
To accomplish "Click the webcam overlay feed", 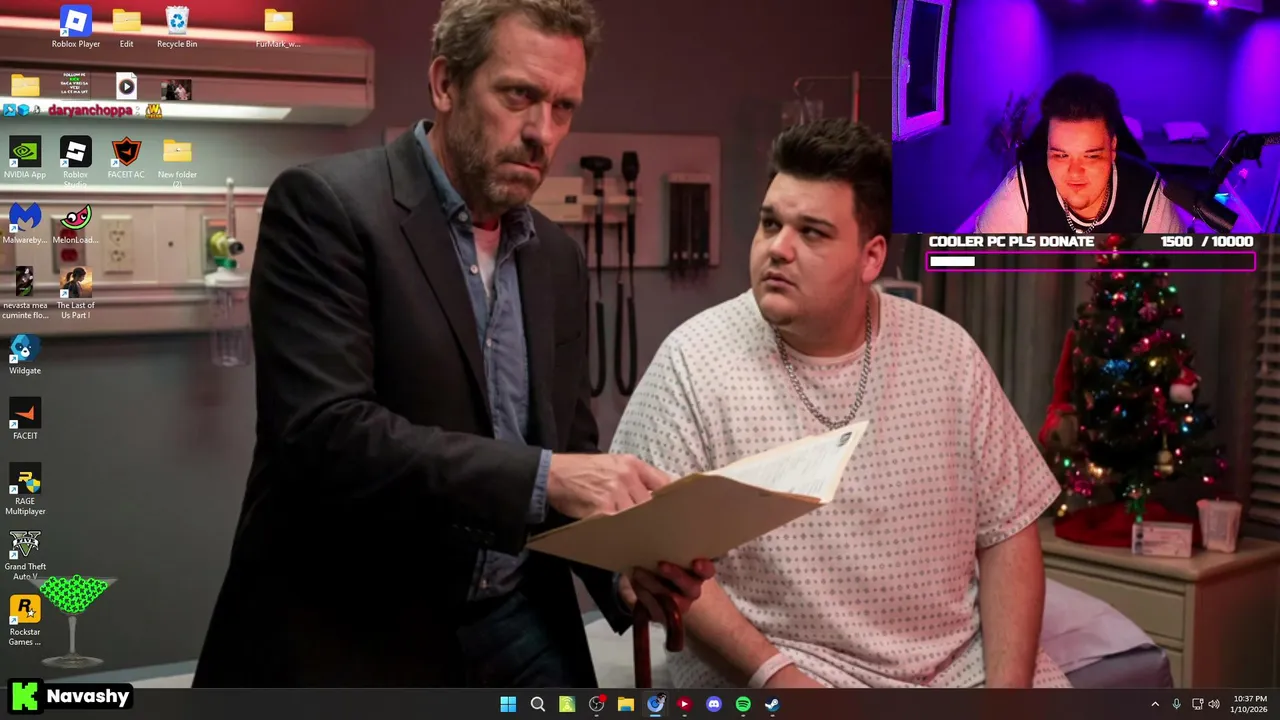I will coord(1086,116).
